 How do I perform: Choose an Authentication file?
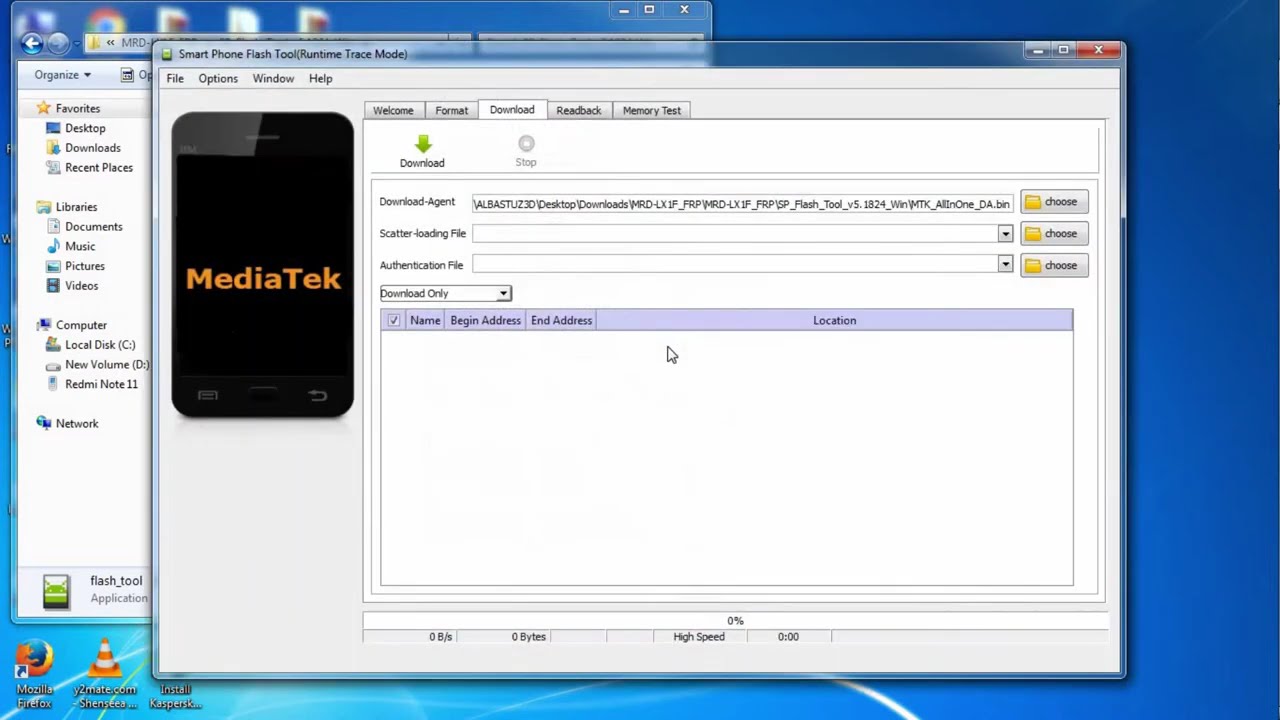coord(1054,265)
